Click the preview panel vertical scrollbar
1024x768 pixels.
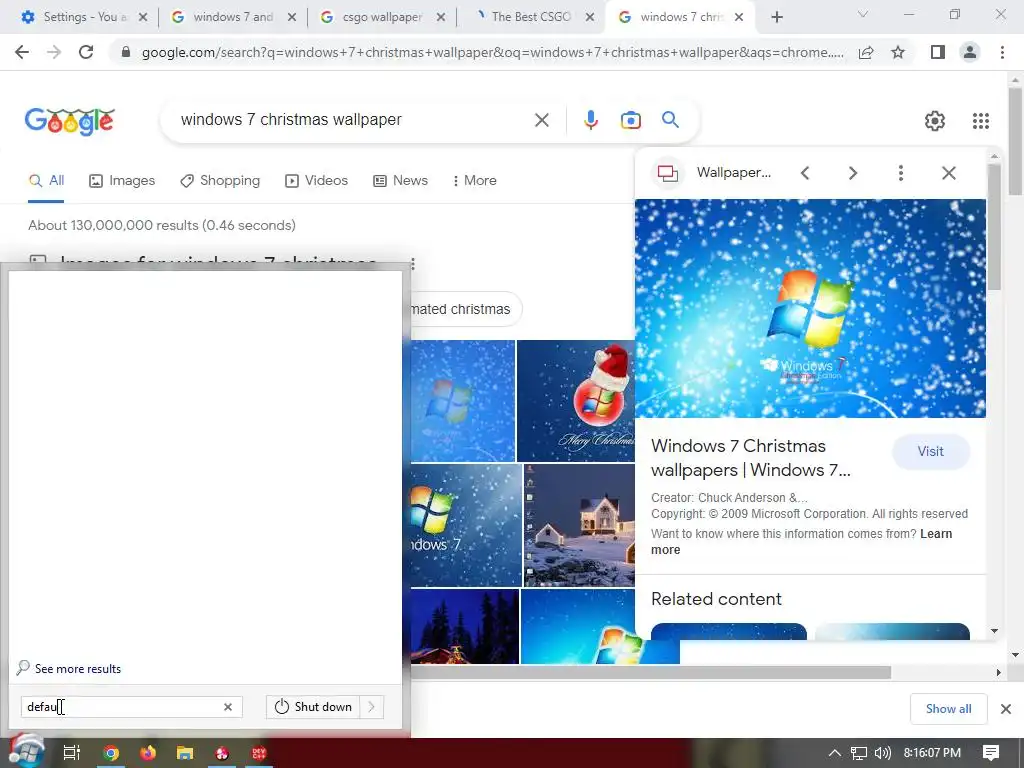994,227
